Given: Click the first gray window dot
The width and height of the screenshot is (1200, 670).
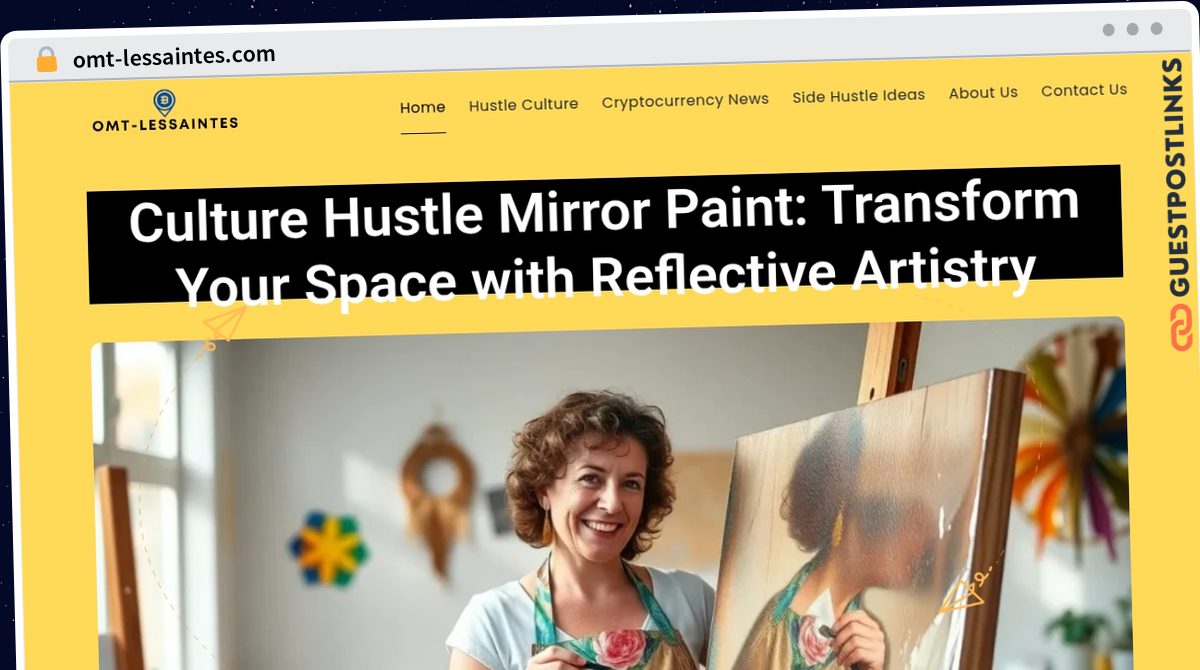Looking at the screenshot, I should [x=1108, y=30].
